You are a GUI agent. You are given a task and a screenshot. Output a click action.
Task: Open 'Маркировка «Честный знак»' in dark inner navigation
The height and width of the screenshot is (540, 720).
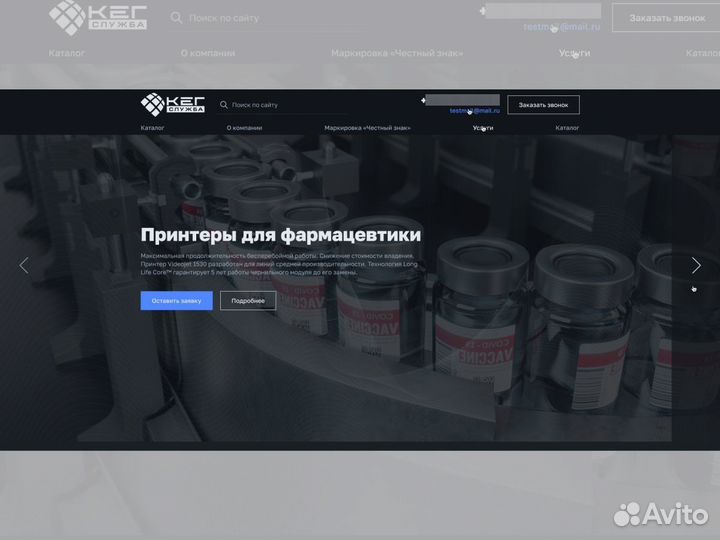click(367, 128)
